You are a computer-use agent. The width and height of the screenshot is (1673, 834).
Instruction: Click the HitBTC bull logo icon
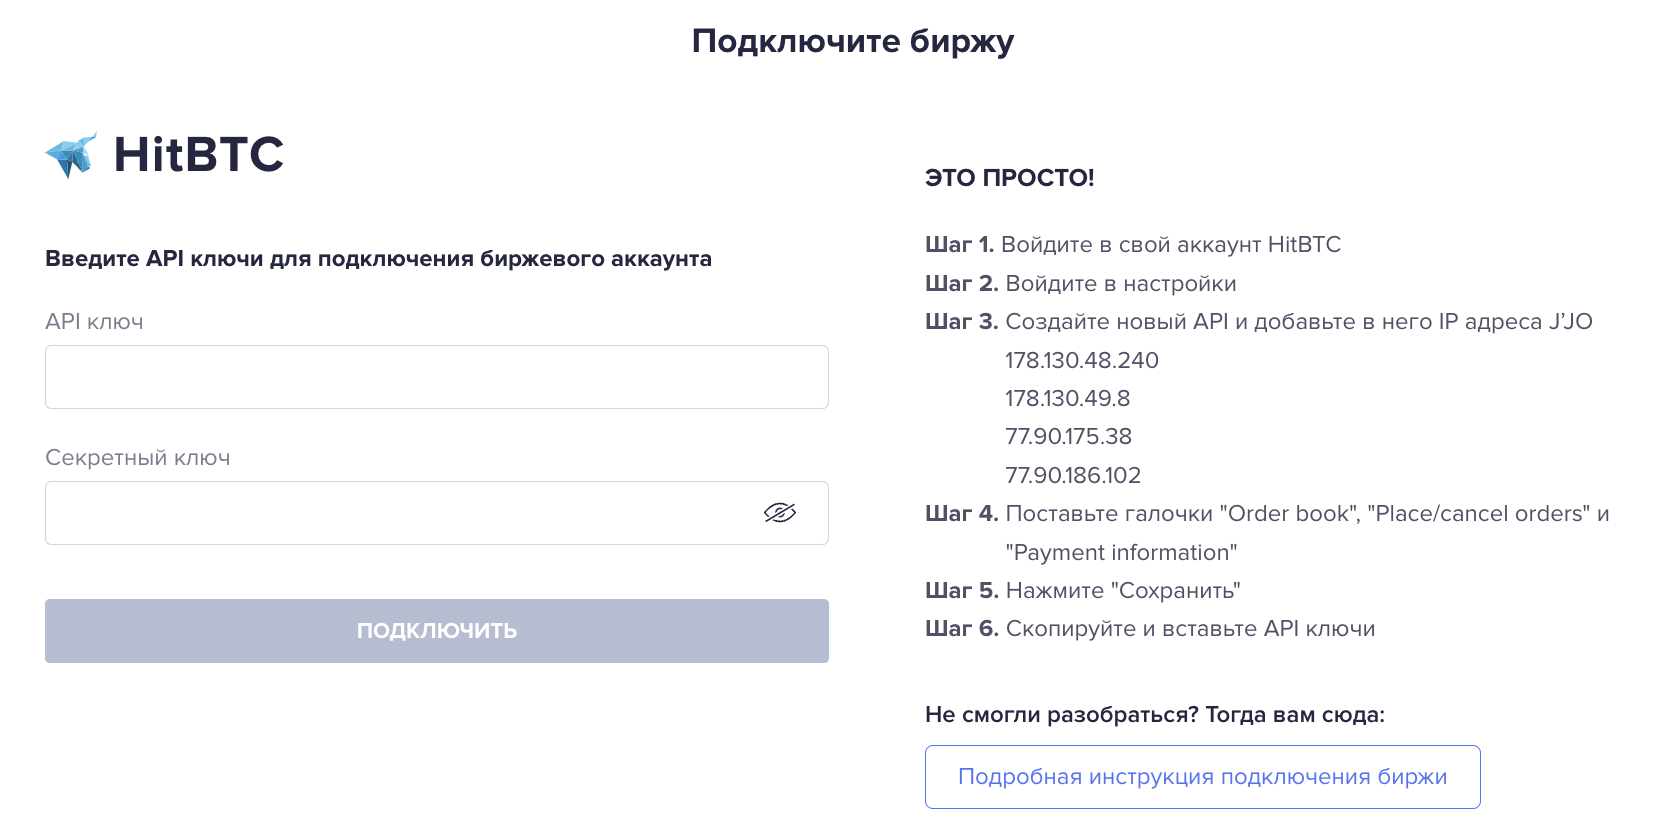coord(71,155)
